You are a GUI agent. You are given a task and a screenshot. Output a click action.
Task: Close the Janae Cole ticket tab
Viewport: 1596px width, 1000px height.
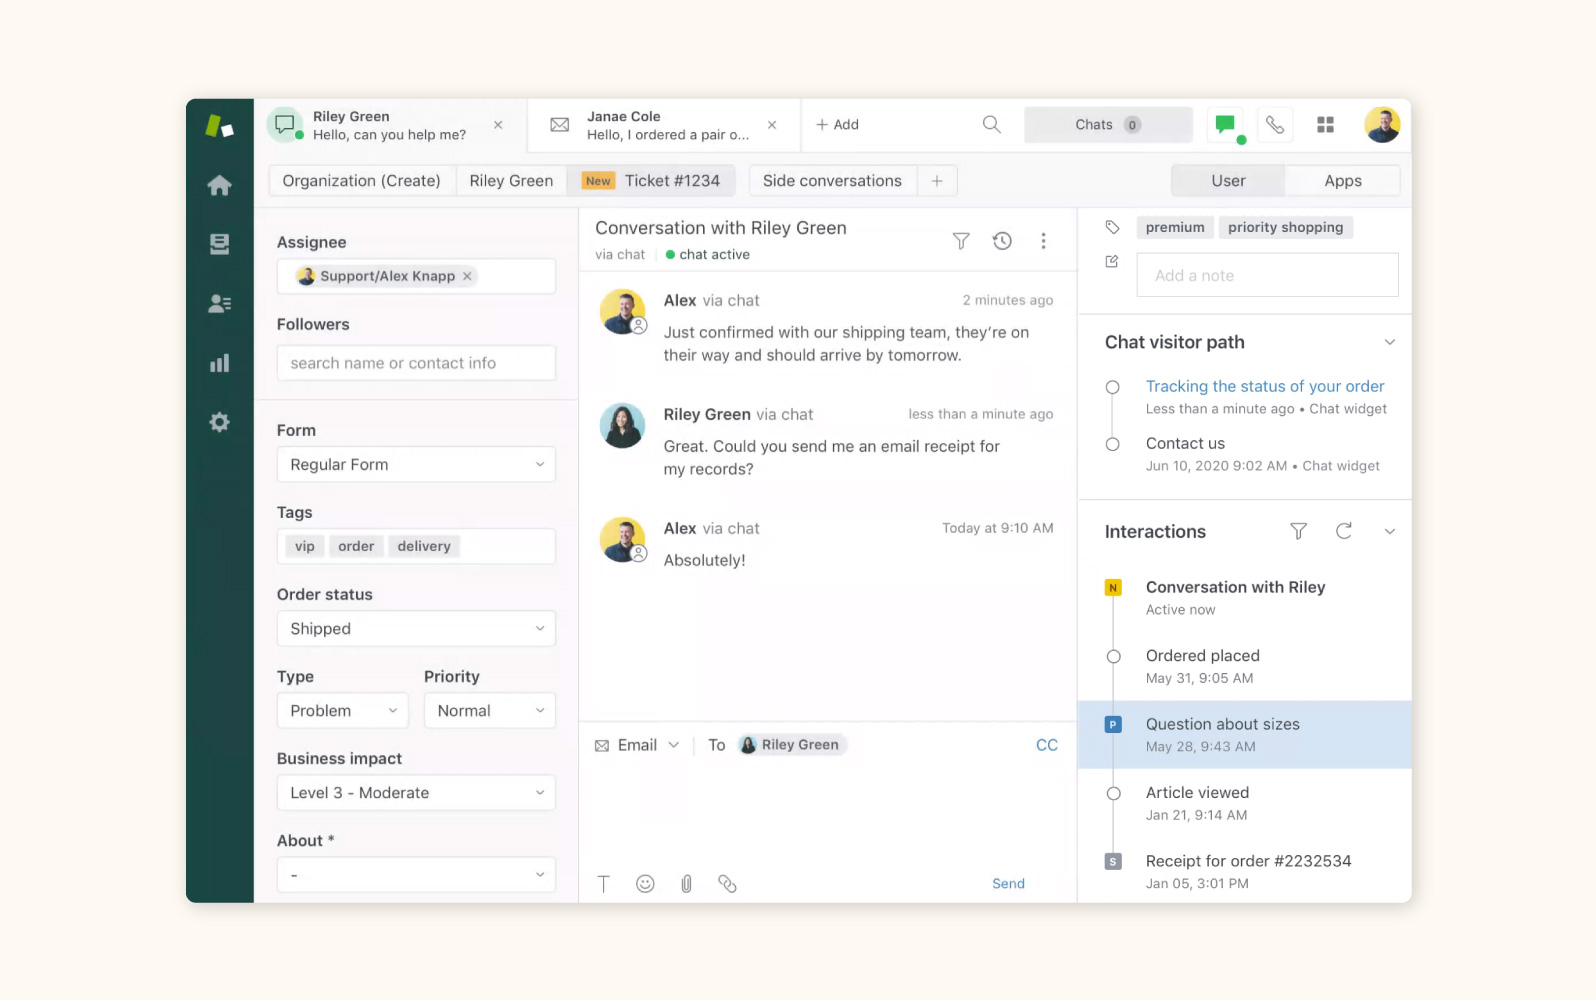772,125
